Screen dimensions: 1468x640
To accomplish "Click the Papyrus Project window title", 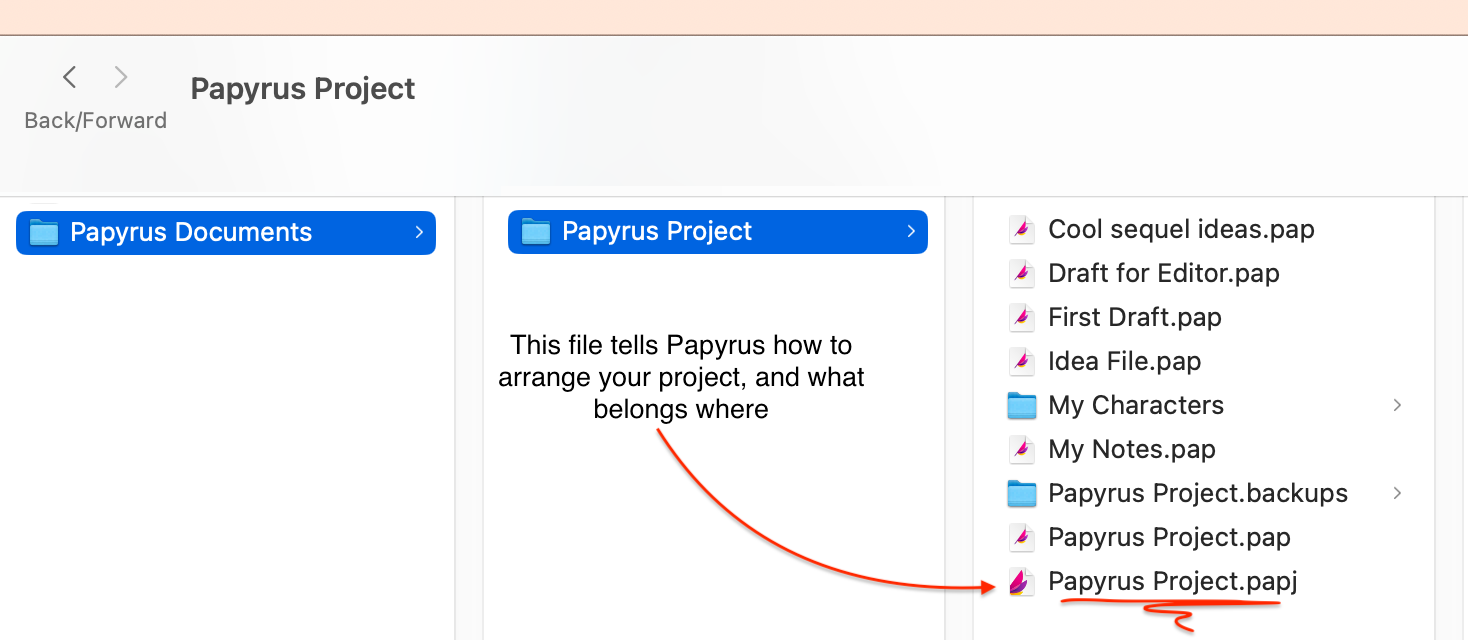I will 303,89.
